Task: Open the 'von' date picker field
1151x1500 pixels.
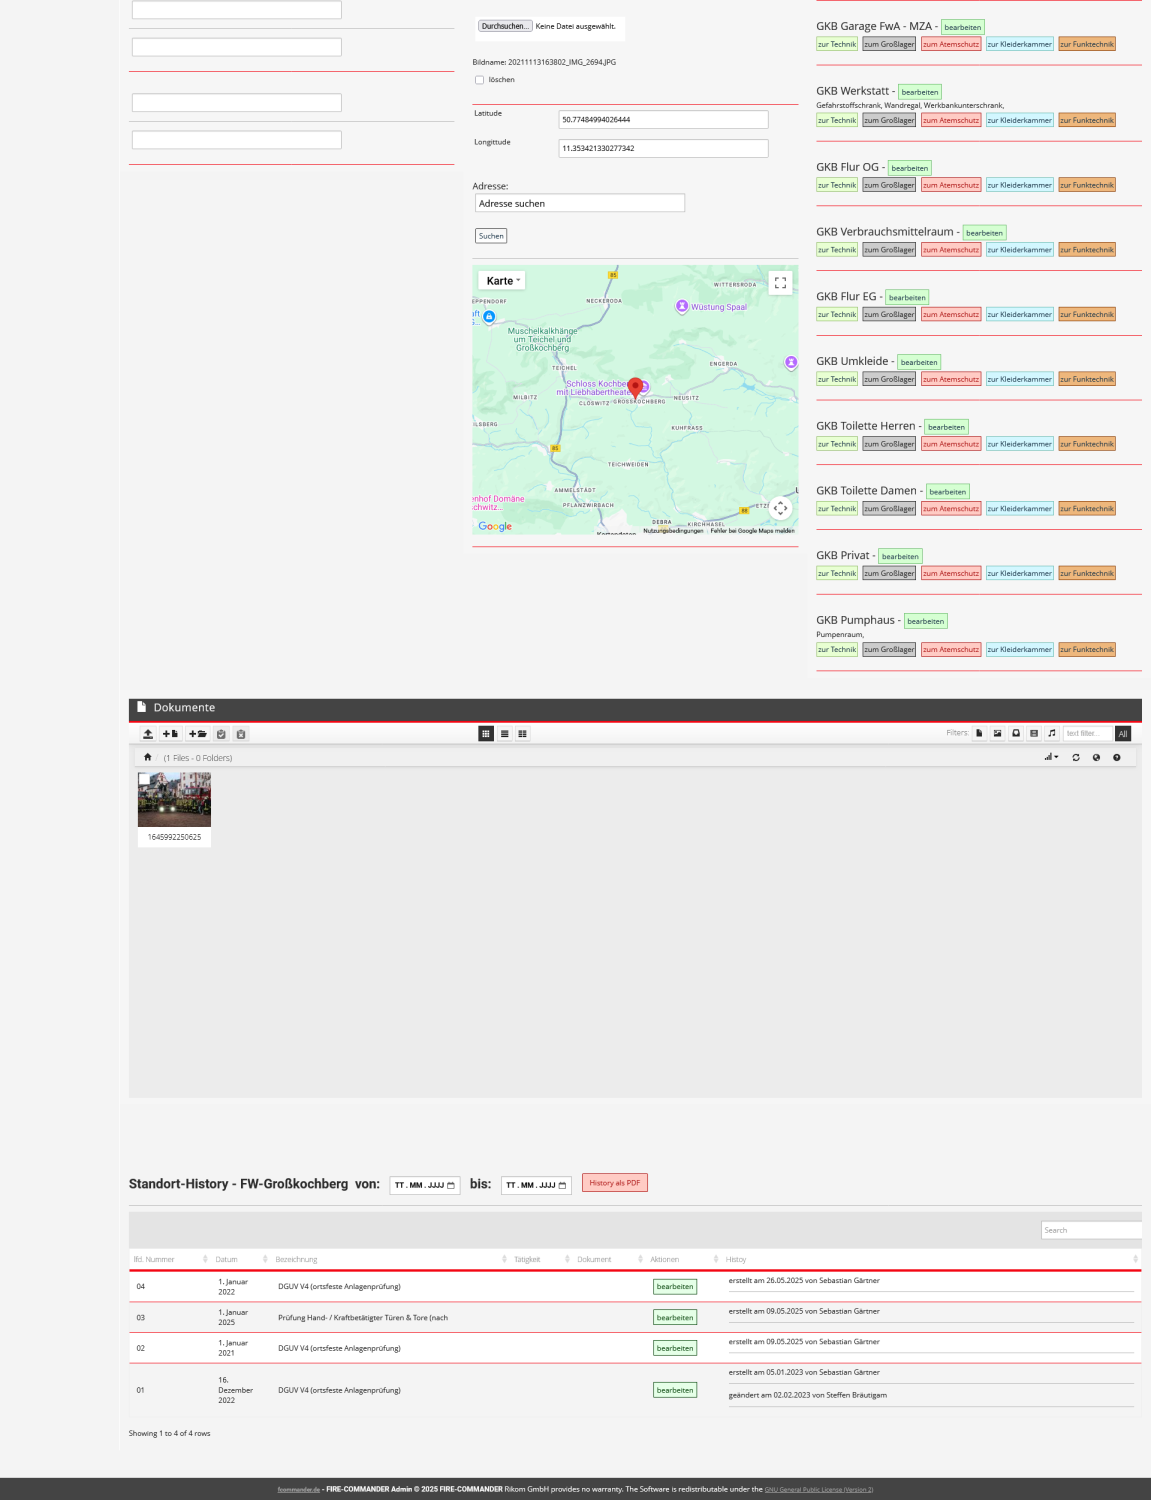Action: (x=424, y=1185)
